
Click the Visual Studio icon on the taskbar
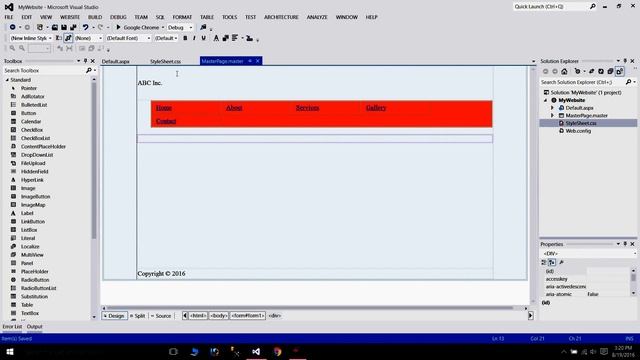click(x=256, y=351)
